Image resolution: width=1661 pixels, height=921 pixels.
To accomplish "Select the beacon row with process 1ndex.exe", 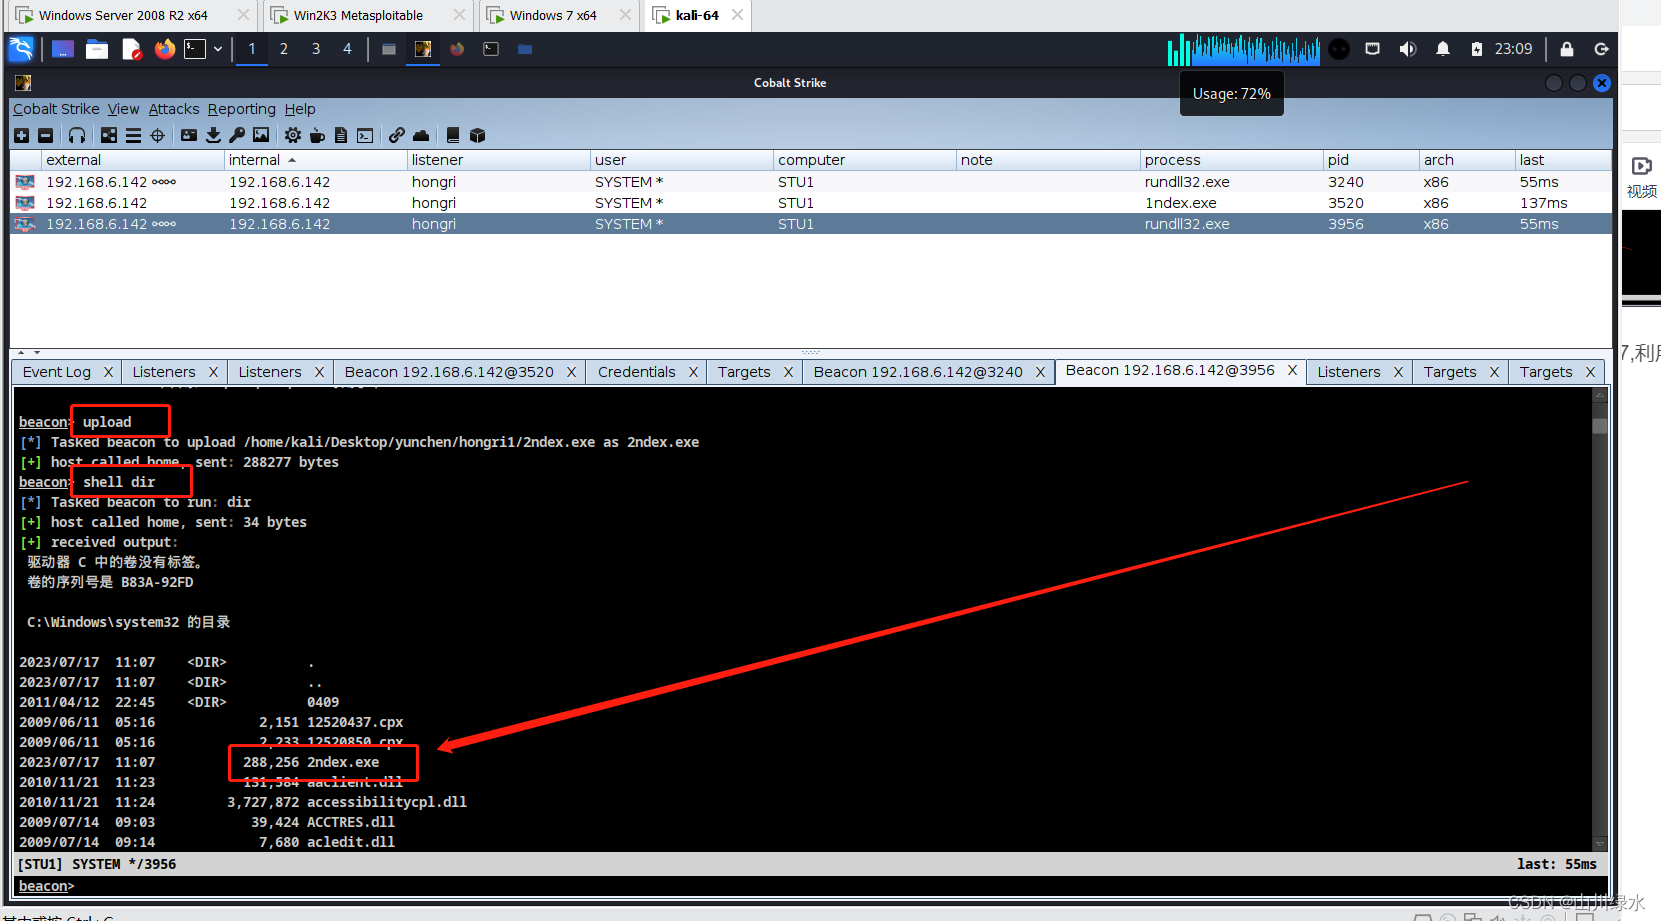I will (x=811, y=203).
